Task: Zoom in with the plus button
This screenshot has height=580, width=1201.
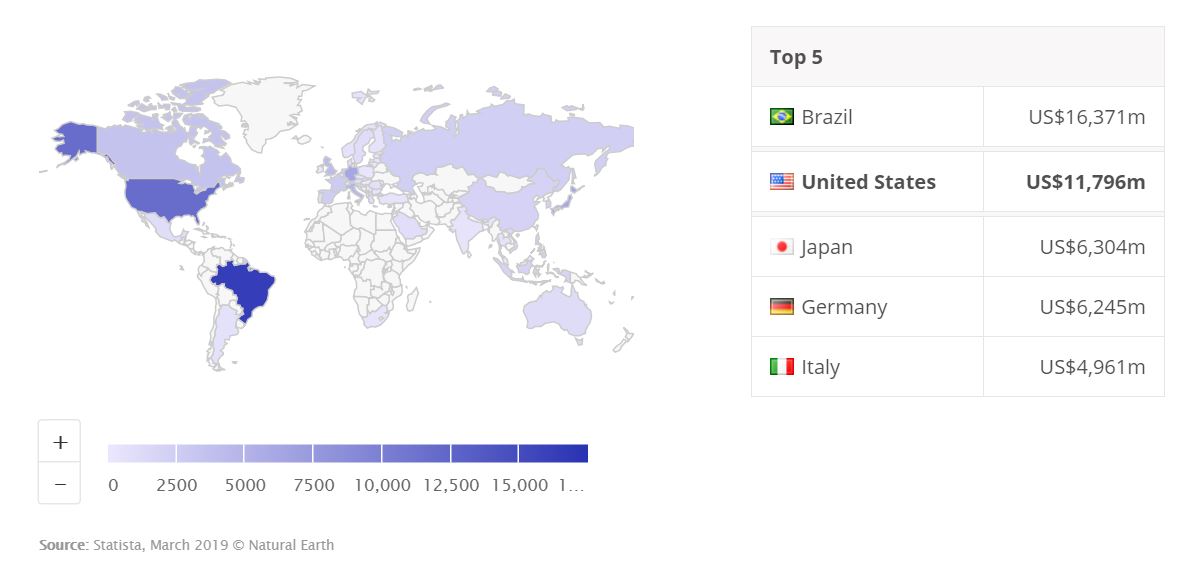Action: [x=60, y=441]
